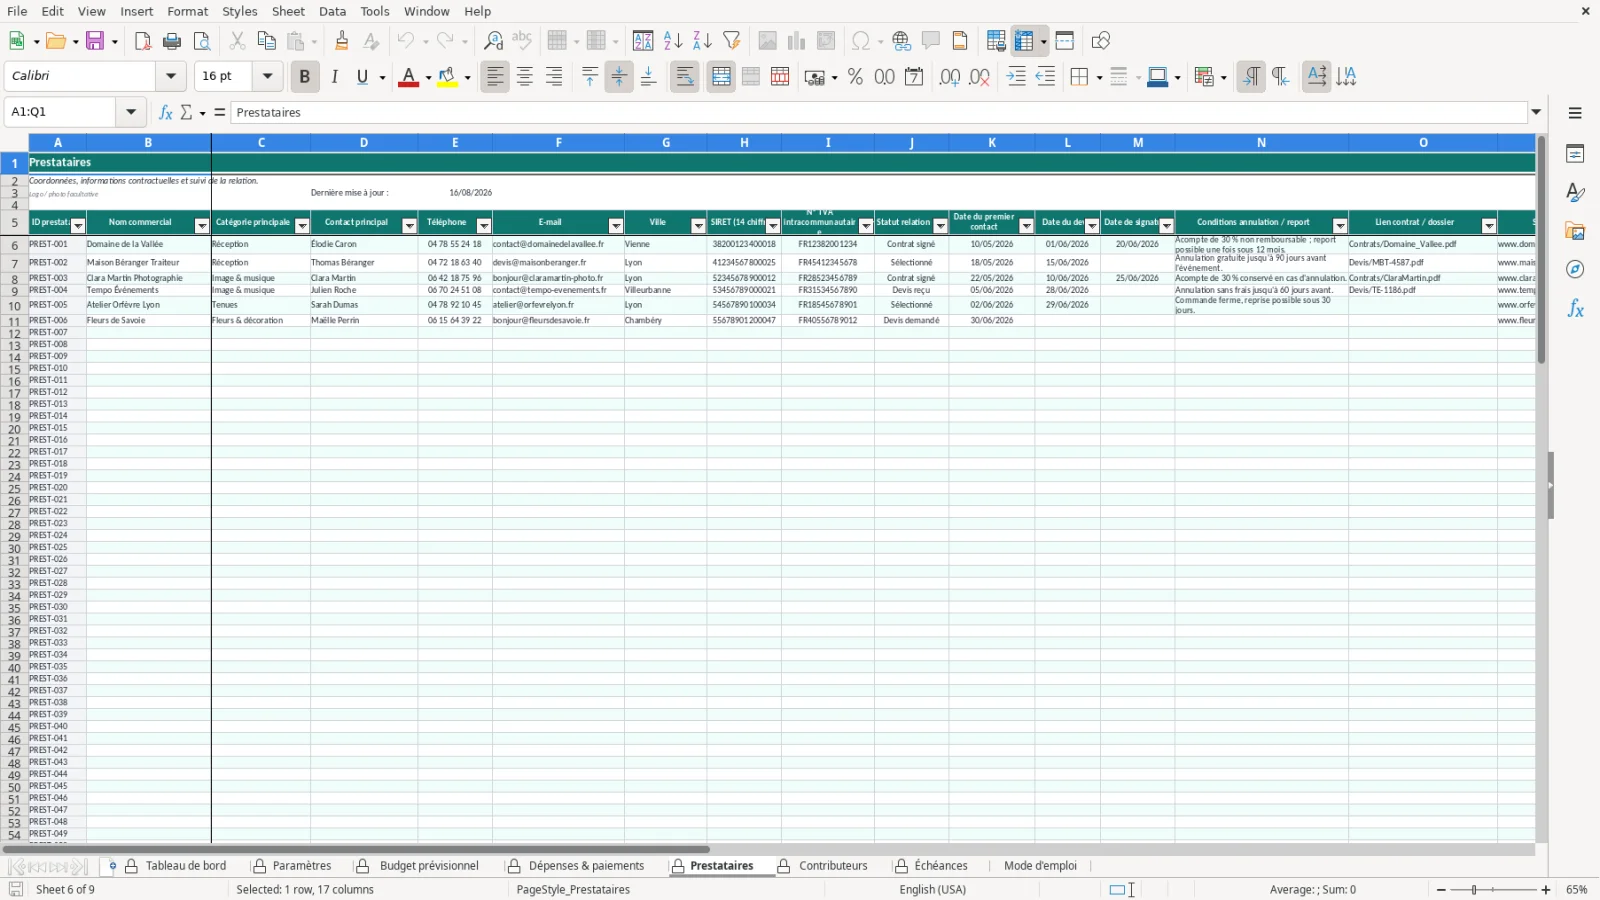Open Nom commercial column filter

click(x=202, y=226)
